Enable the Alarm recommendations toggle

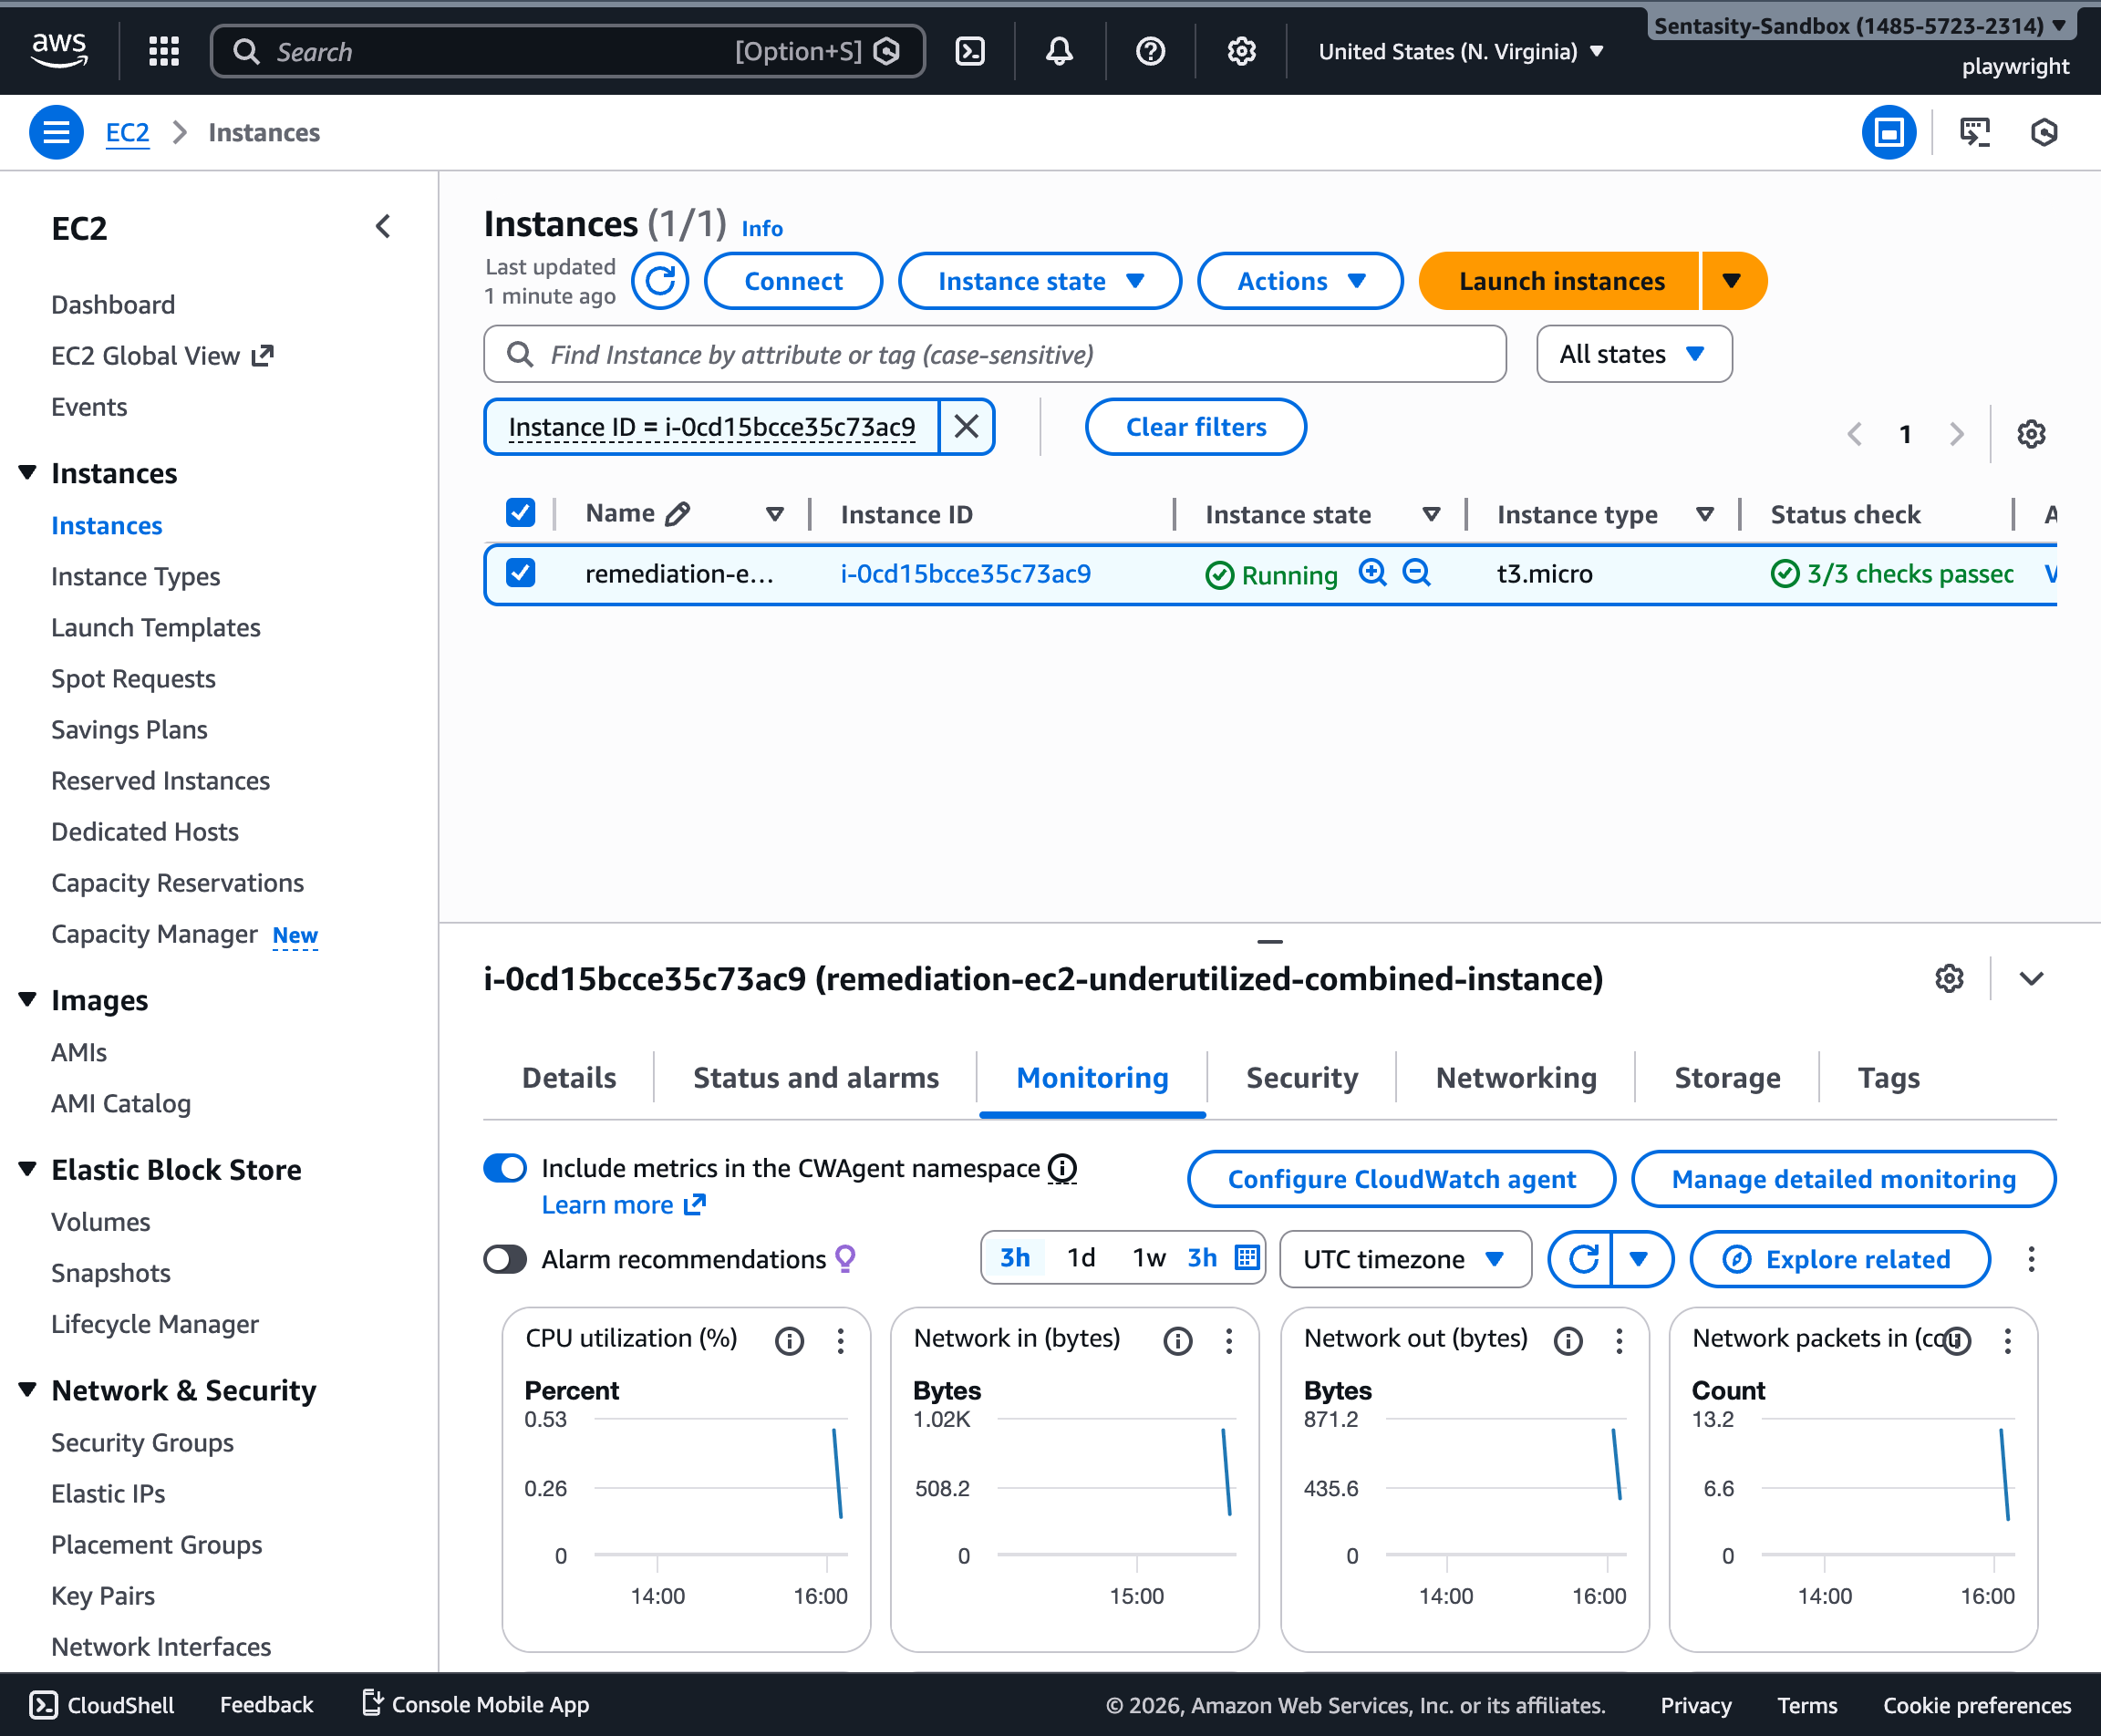505,1259
